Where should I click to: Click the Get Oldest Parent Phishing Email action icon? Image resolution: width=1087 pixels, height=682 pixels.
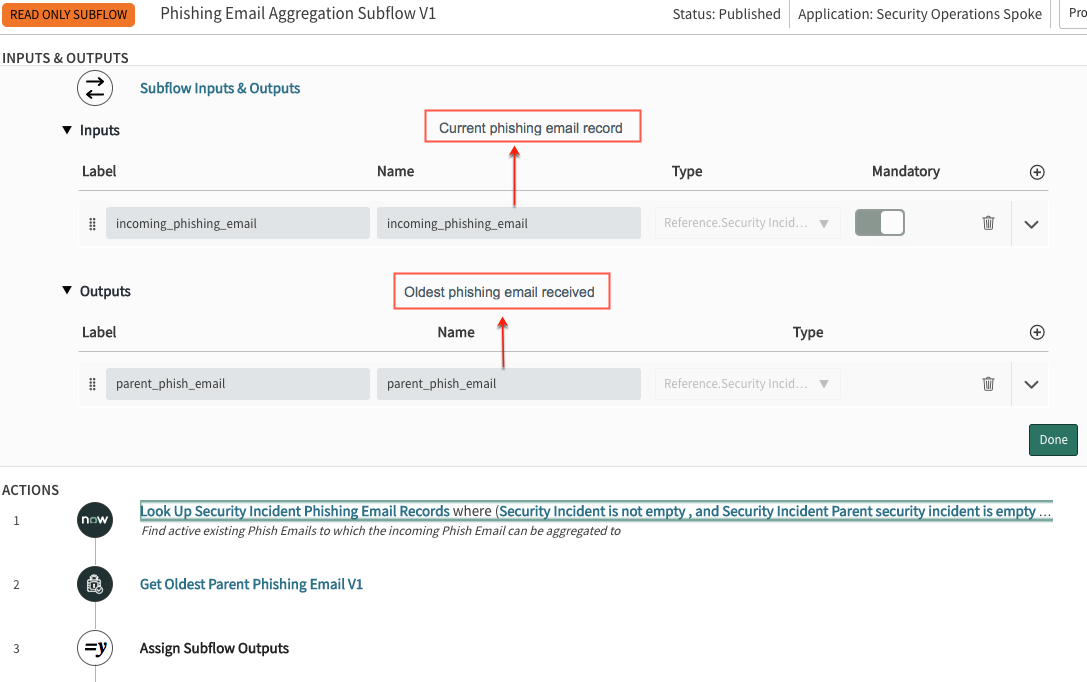(x=95, y=584)
